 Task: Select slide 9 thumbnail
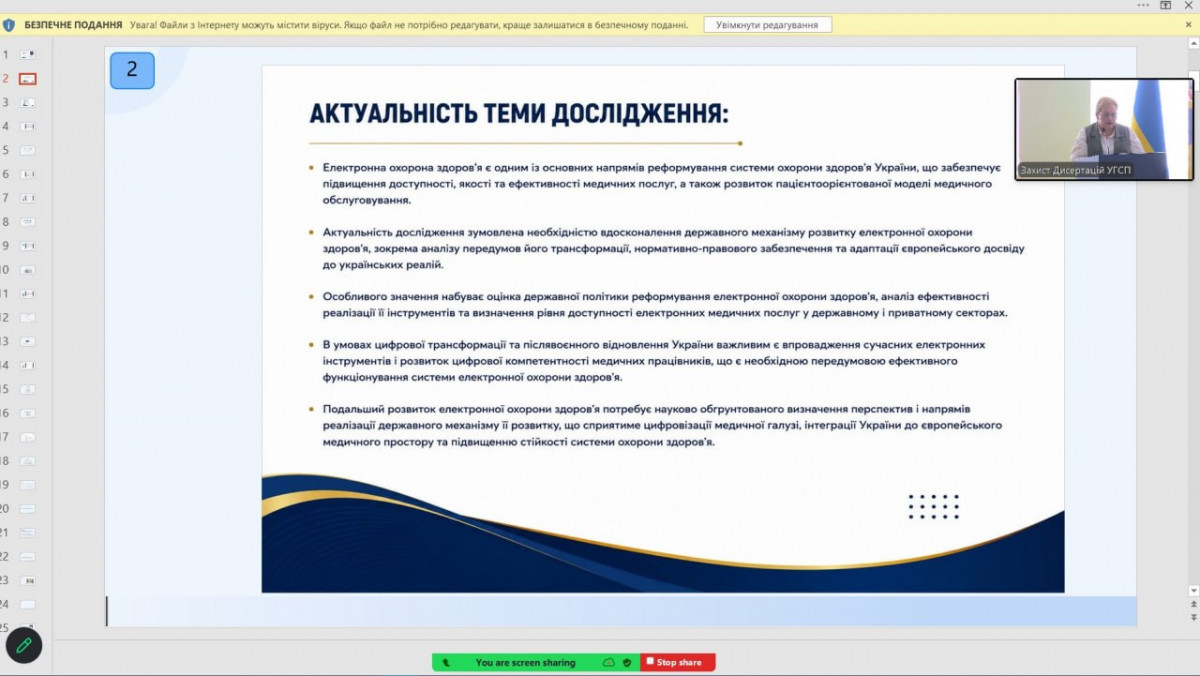(28, 246)
